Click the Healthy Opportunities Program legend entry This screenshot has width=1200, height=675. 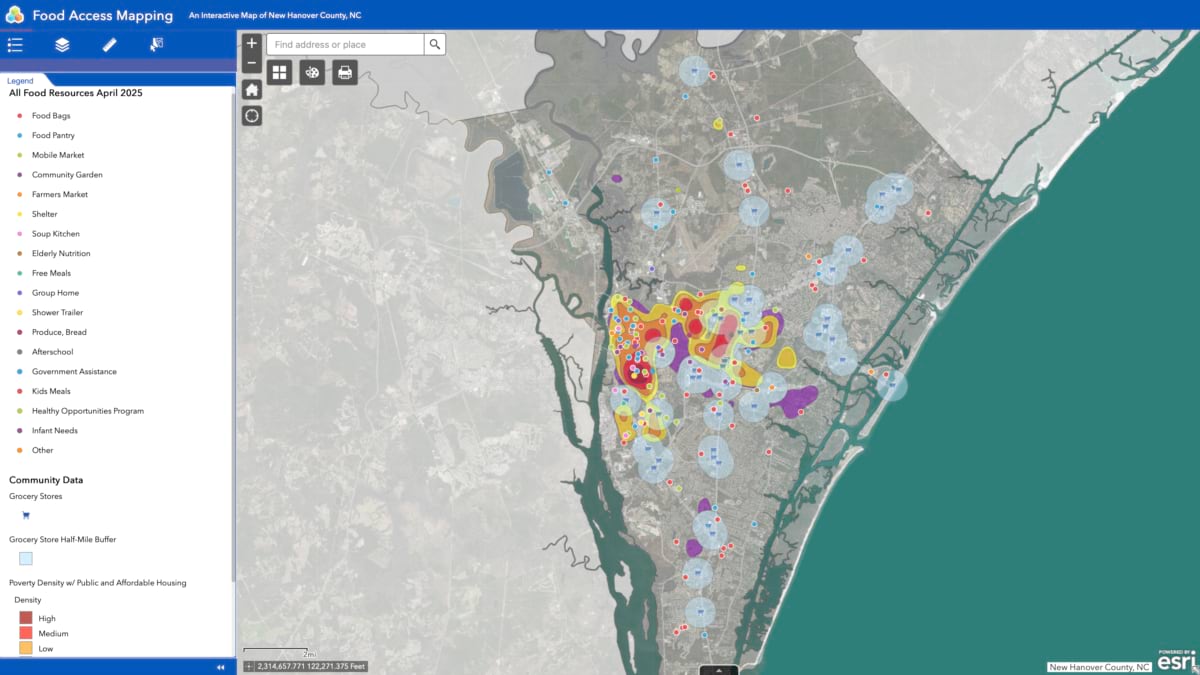88,411
